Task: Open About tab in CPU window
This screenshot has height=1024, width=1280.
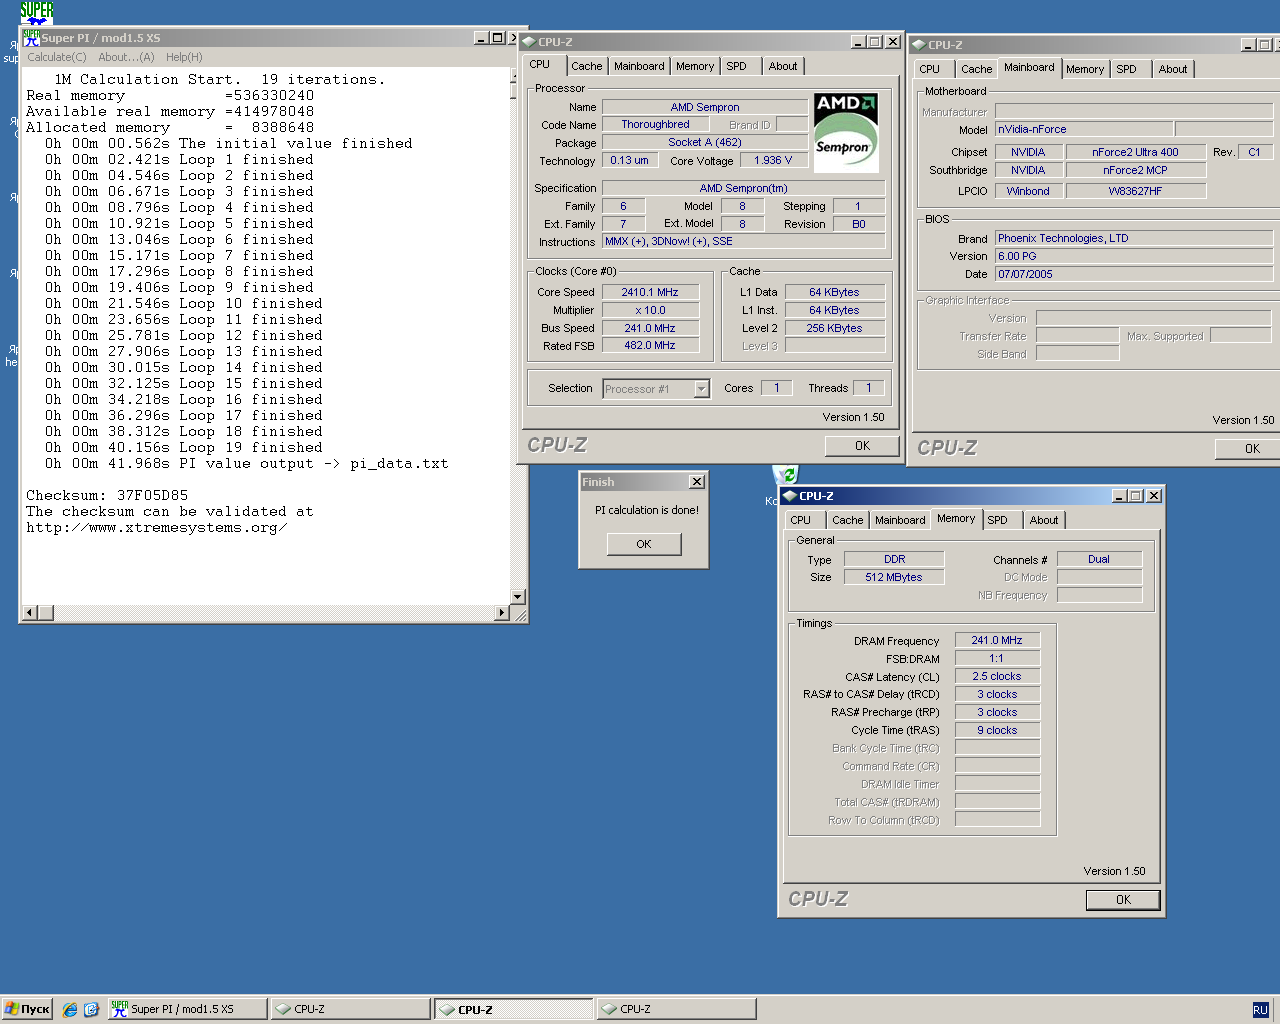Action: tap(783, 66)
